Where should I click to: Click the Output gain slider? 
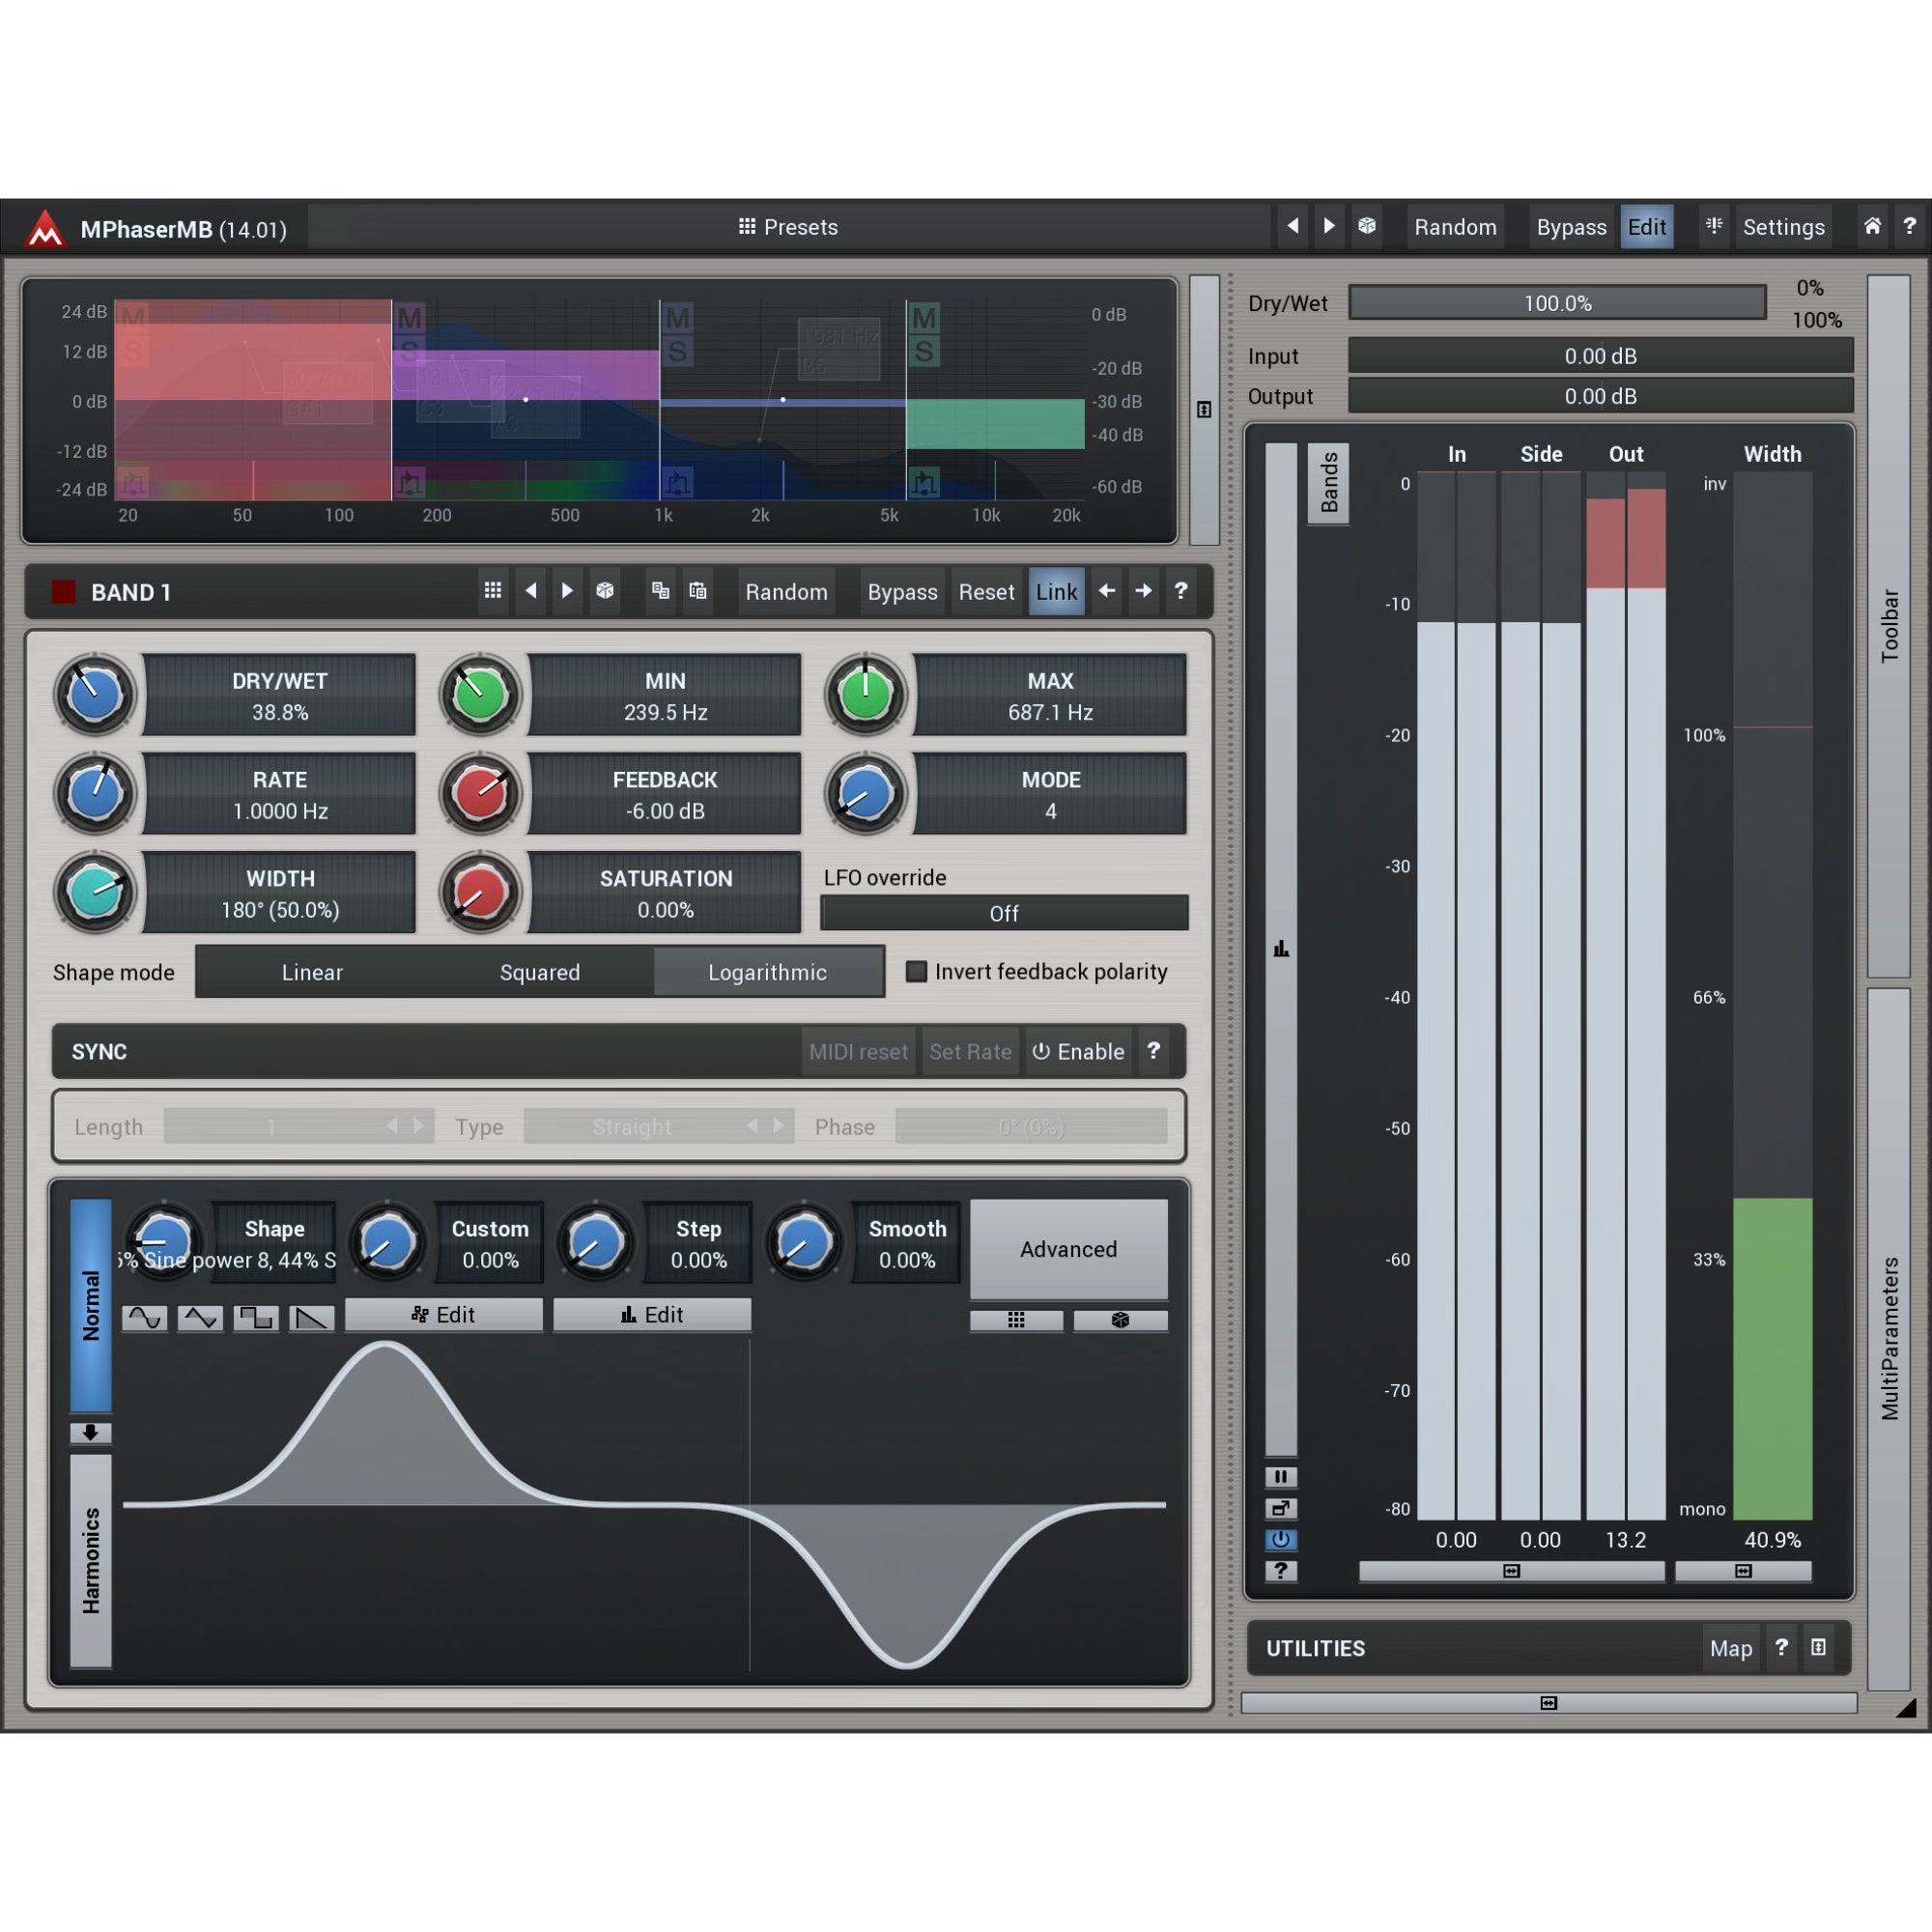coord(1600,396)
